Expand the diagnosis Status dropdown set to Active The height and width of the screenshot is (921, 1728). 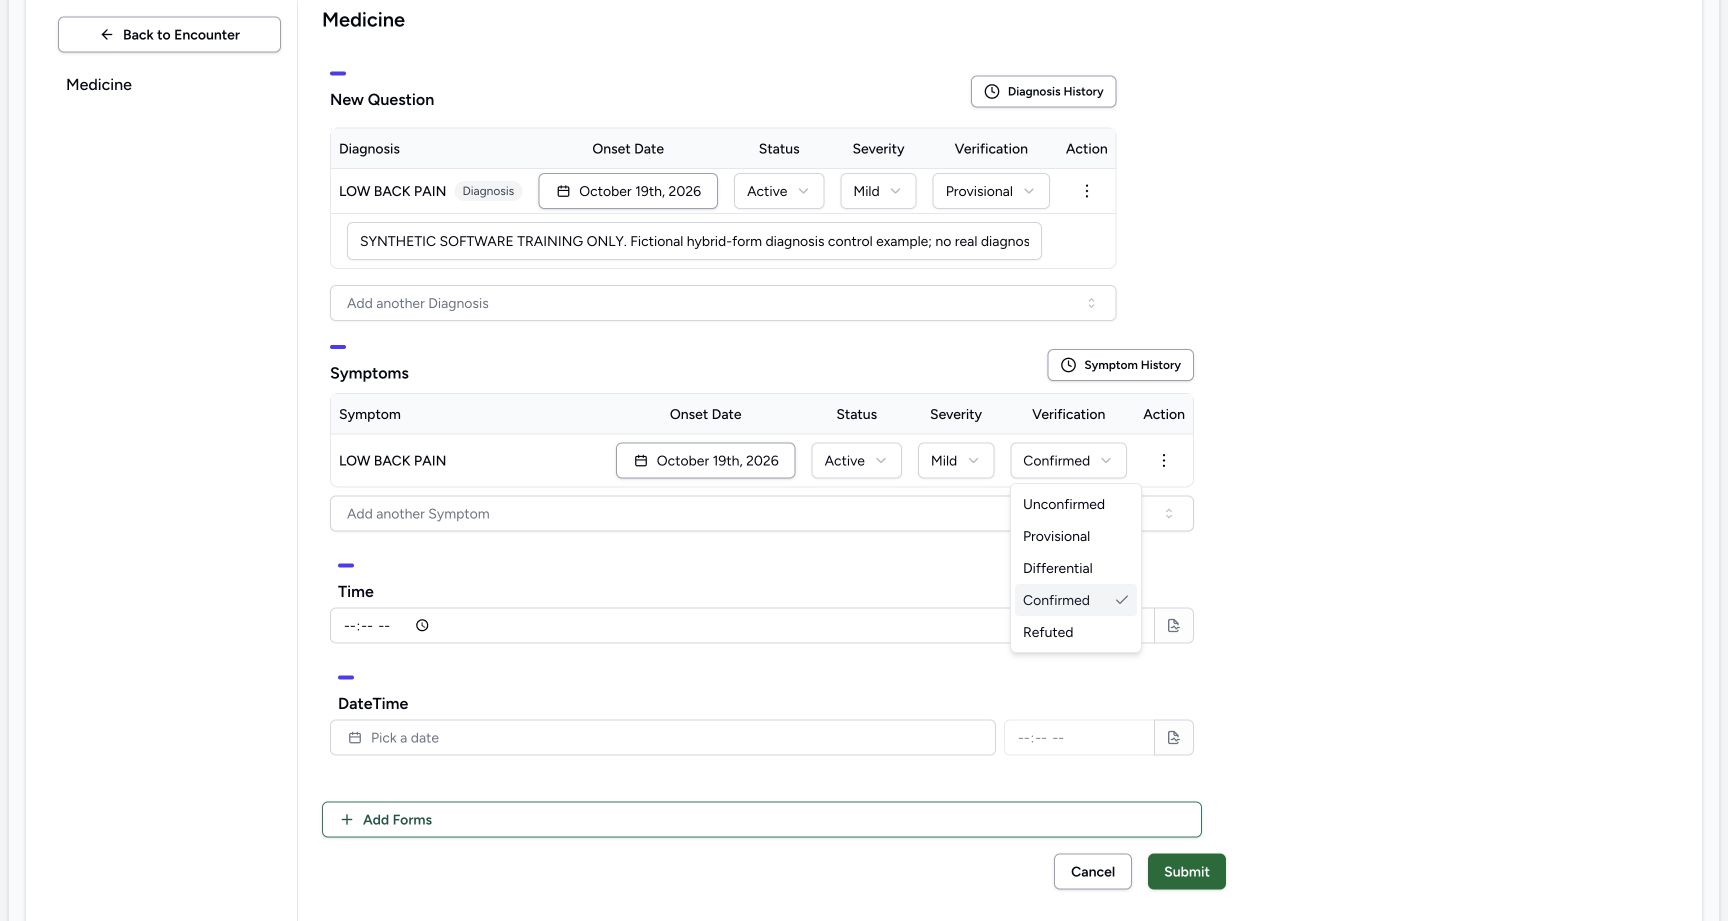(779, 191)
